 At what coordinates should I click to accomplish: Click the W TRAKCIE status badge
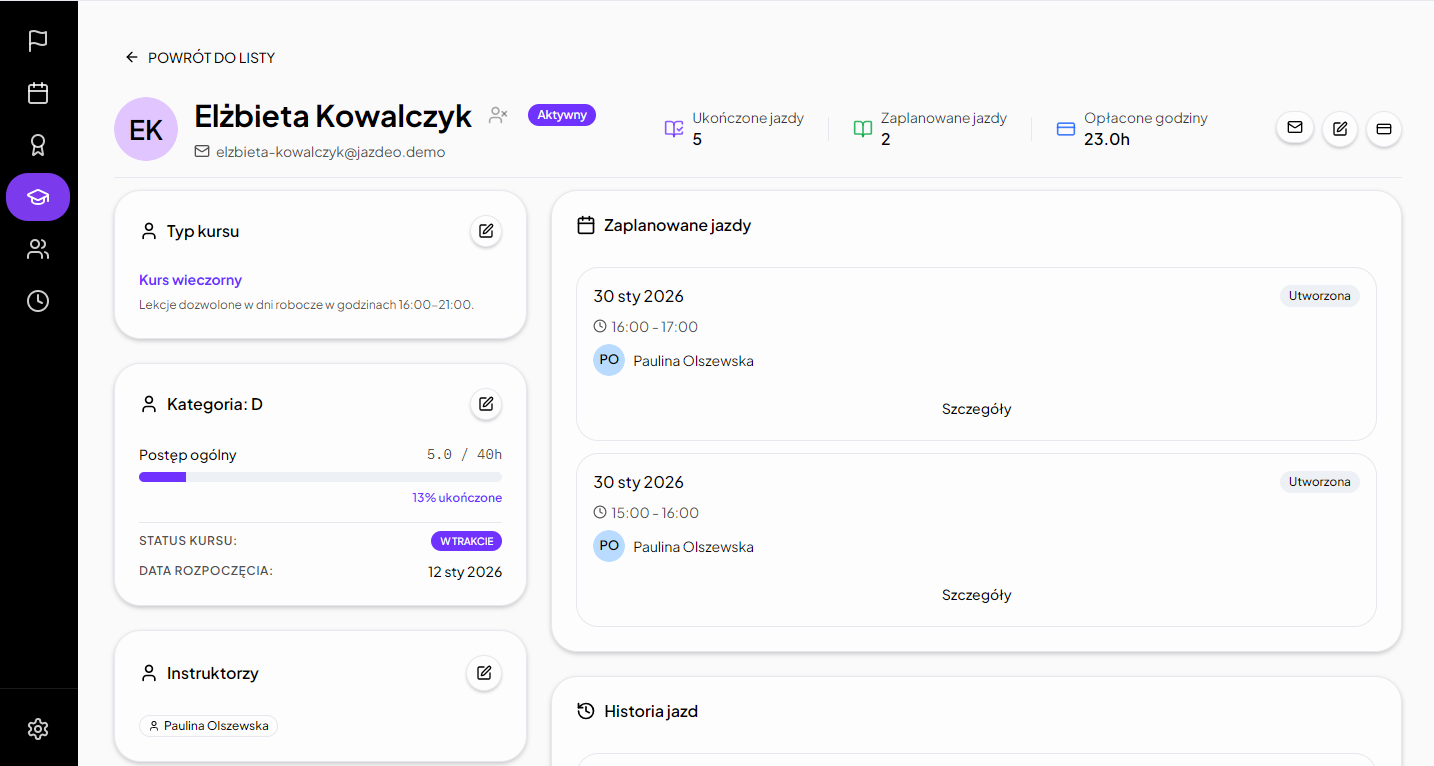pos(466,540)
